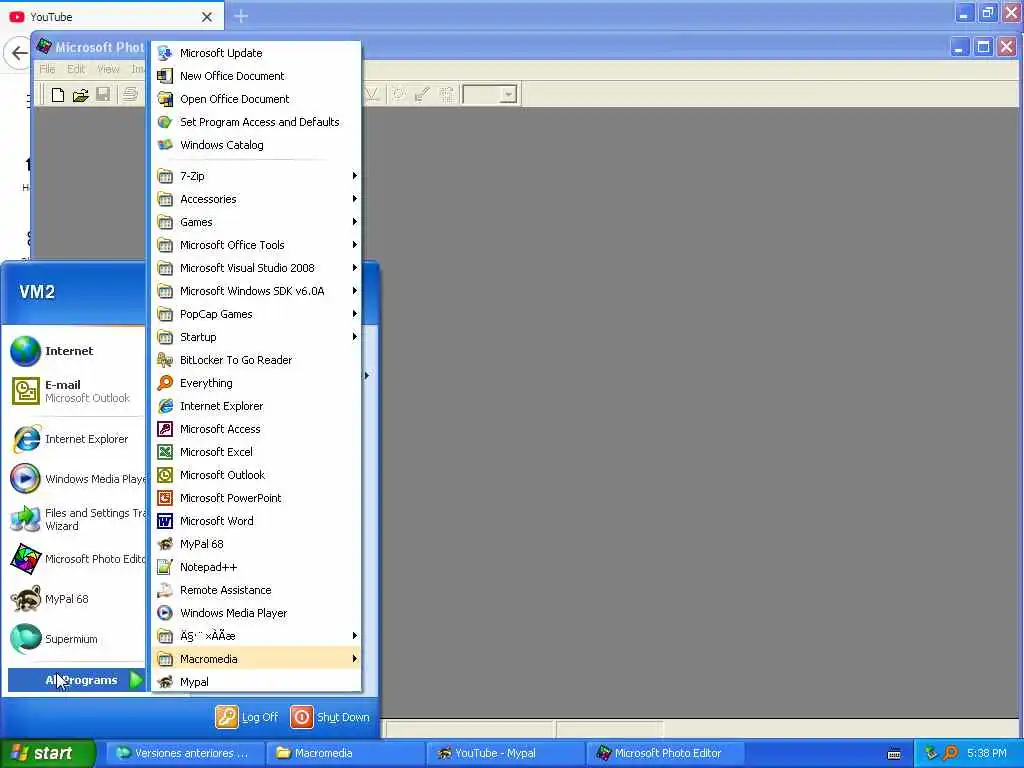The image size is (1024, 768).
Task: Click the Microsoft Excel icon
Action: (165, 452)
